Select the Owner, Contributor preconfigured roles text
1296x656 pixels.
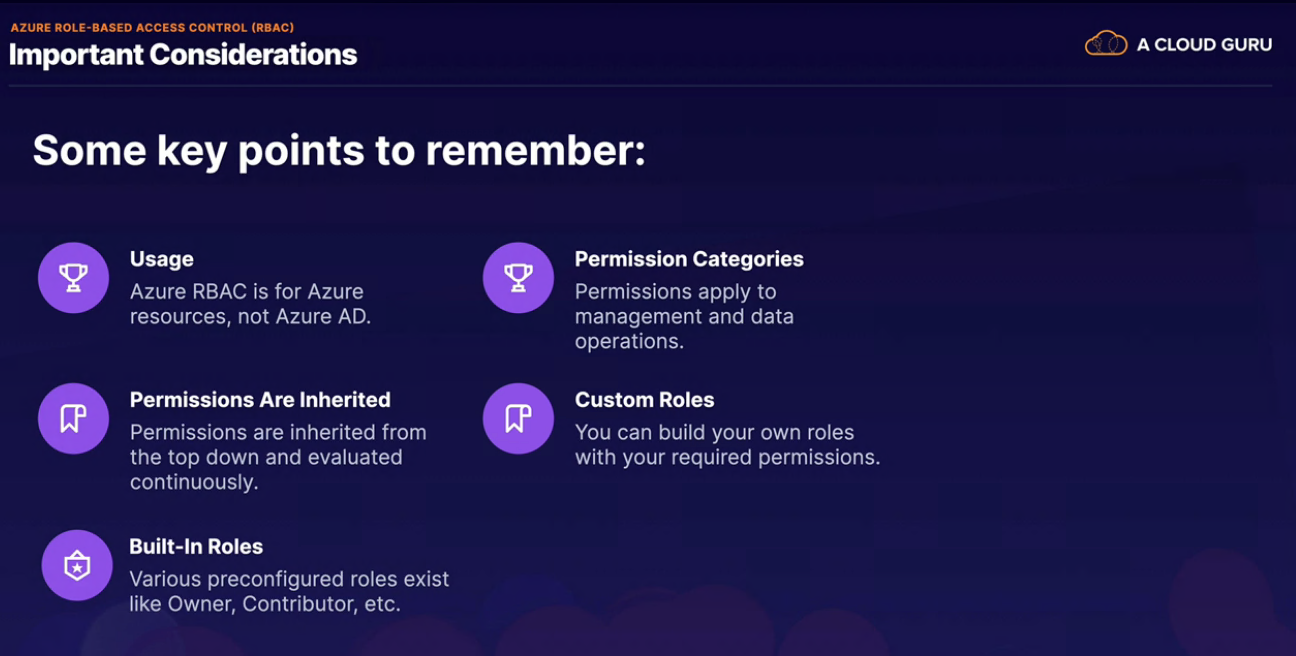click(289, 592)
